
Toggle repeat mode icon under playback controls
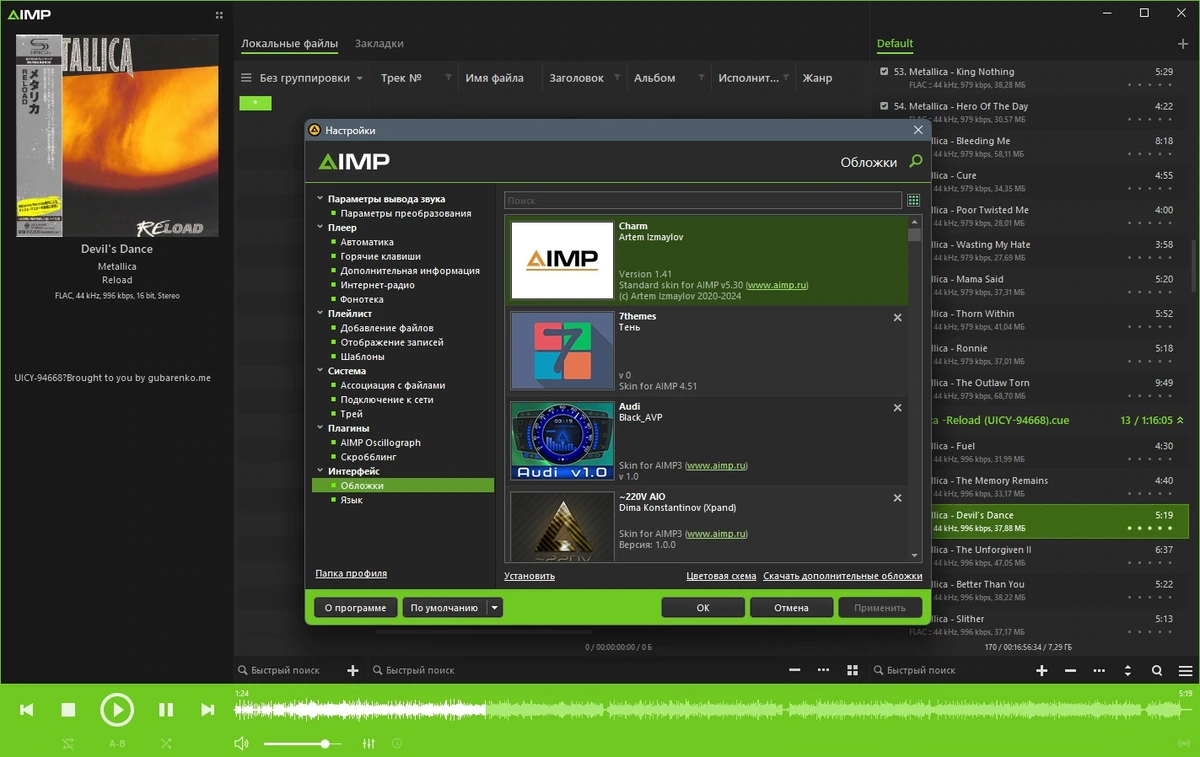pos(68,744)
